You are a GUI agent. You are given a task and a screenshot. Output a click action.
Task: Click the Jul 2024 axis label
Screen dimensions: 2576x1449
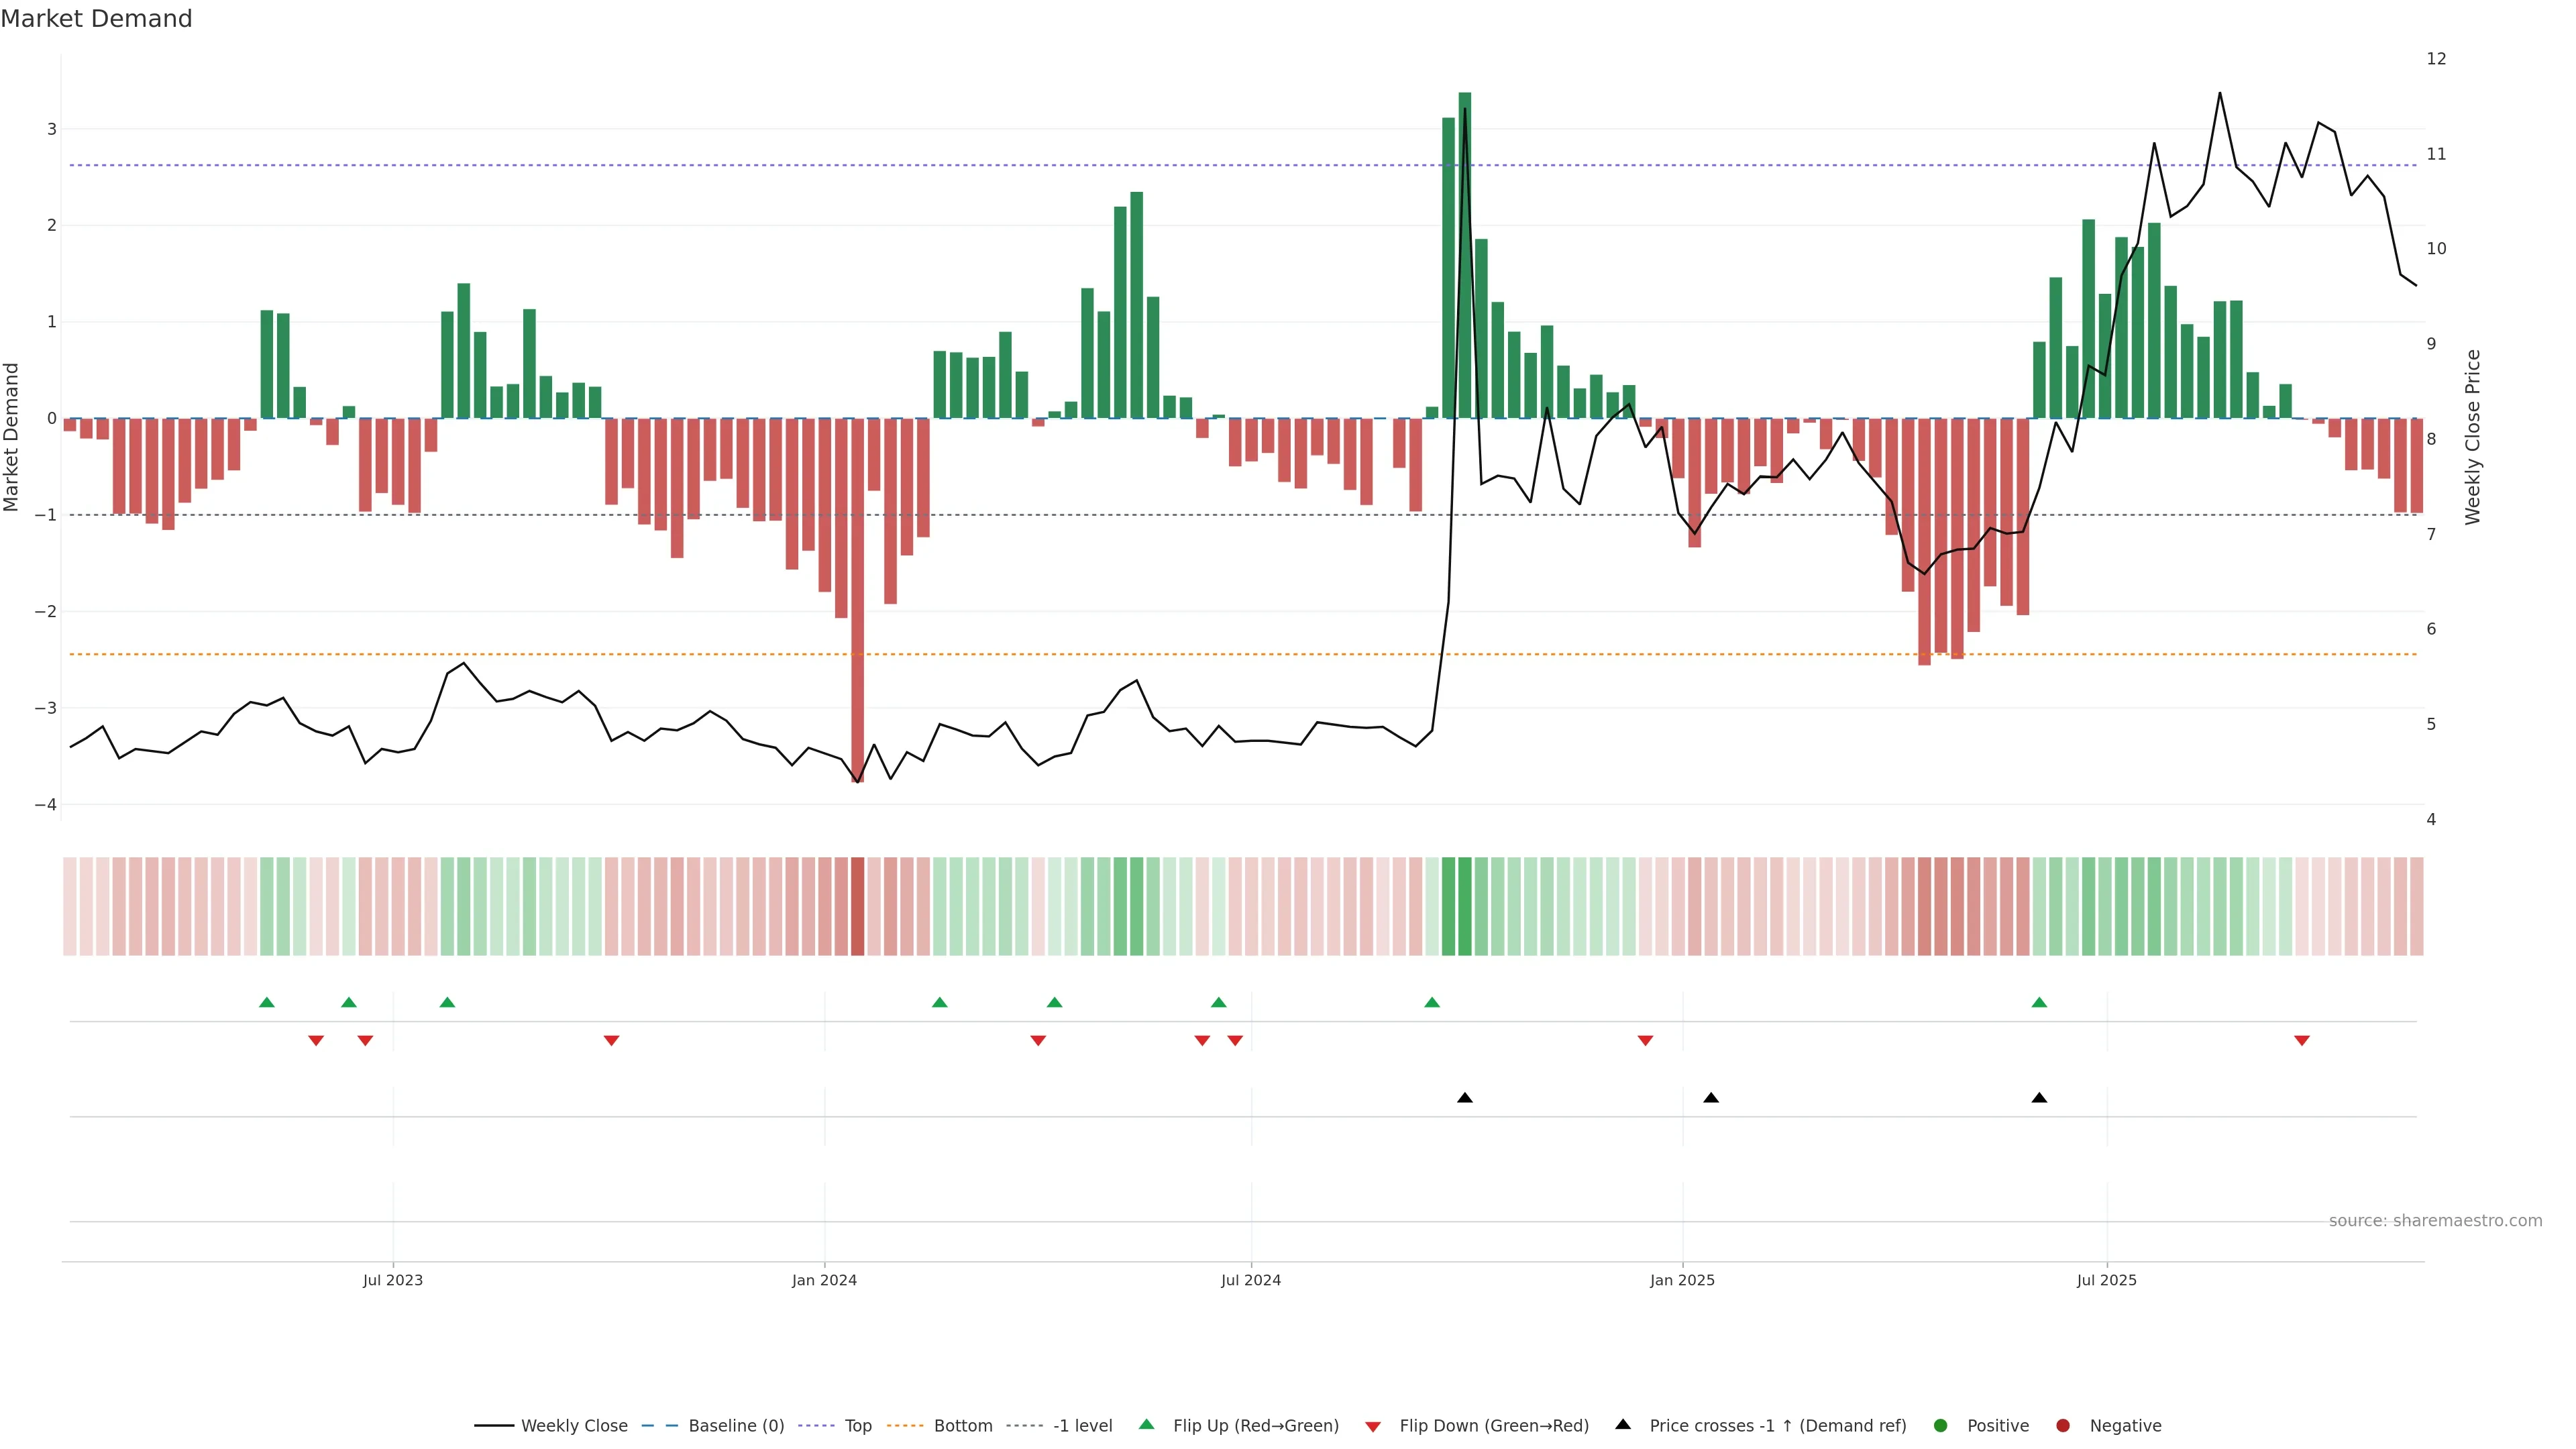[x=1251, y=1280]
